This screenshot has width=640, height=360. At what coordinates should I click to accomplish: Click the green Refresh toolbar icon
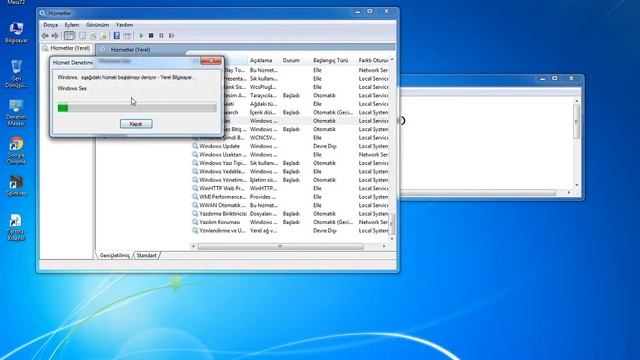click(93, 36)
